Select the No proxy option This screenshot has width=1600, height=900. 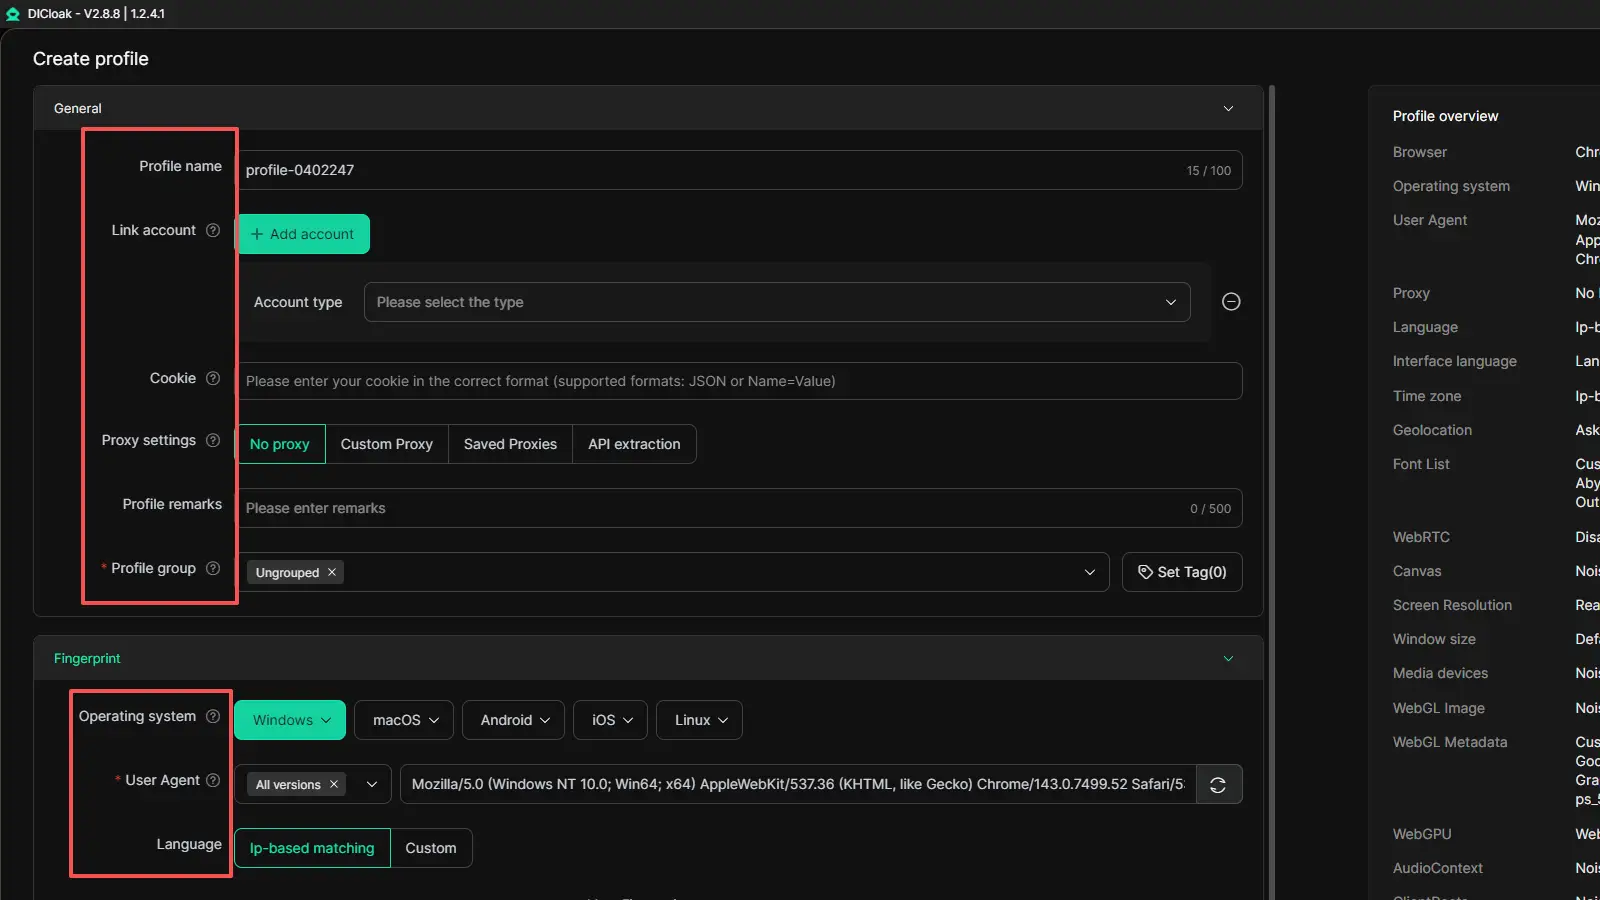coord(280,444)
